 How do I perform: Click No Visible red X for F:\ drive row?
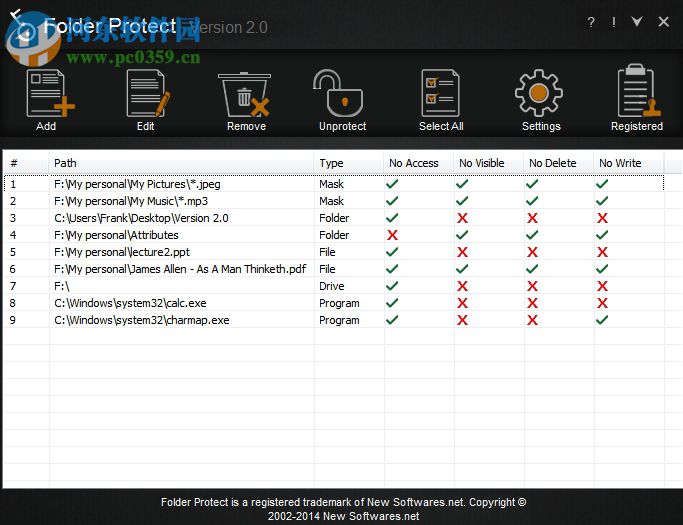tap(462, 286)
